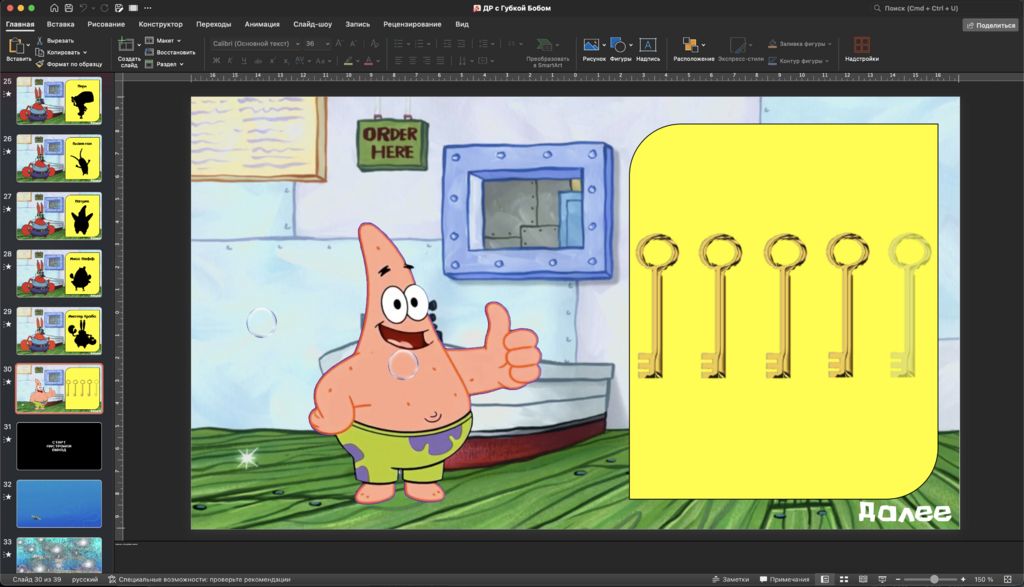Start slide show from status bar icon
The height and width of the screenshot is (587, 1024).
(x=882, y=579)
